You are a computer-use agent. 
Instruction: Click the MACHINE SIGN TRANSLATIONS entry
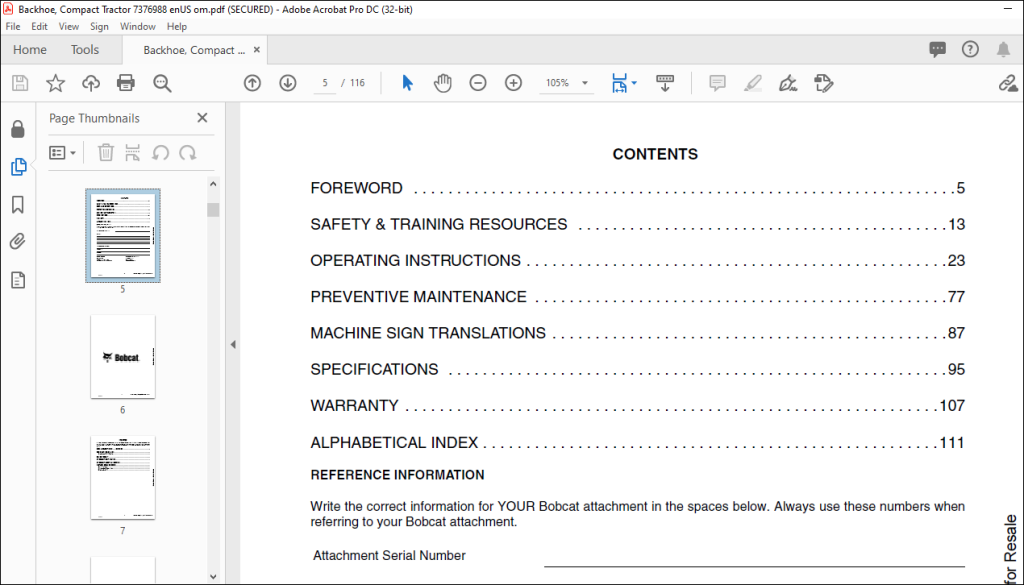click(637, 333)
